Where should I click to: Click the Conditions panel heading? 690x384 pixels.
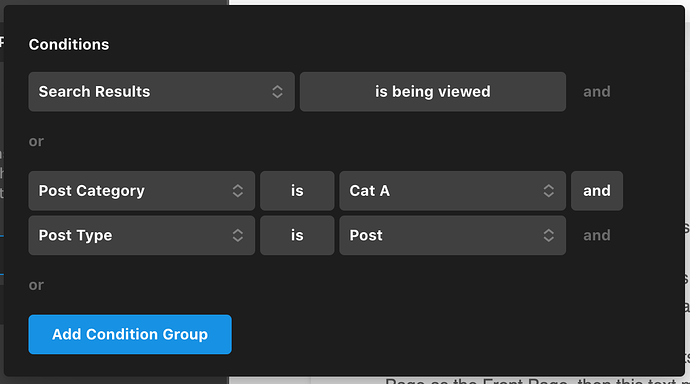pos(69,44)
